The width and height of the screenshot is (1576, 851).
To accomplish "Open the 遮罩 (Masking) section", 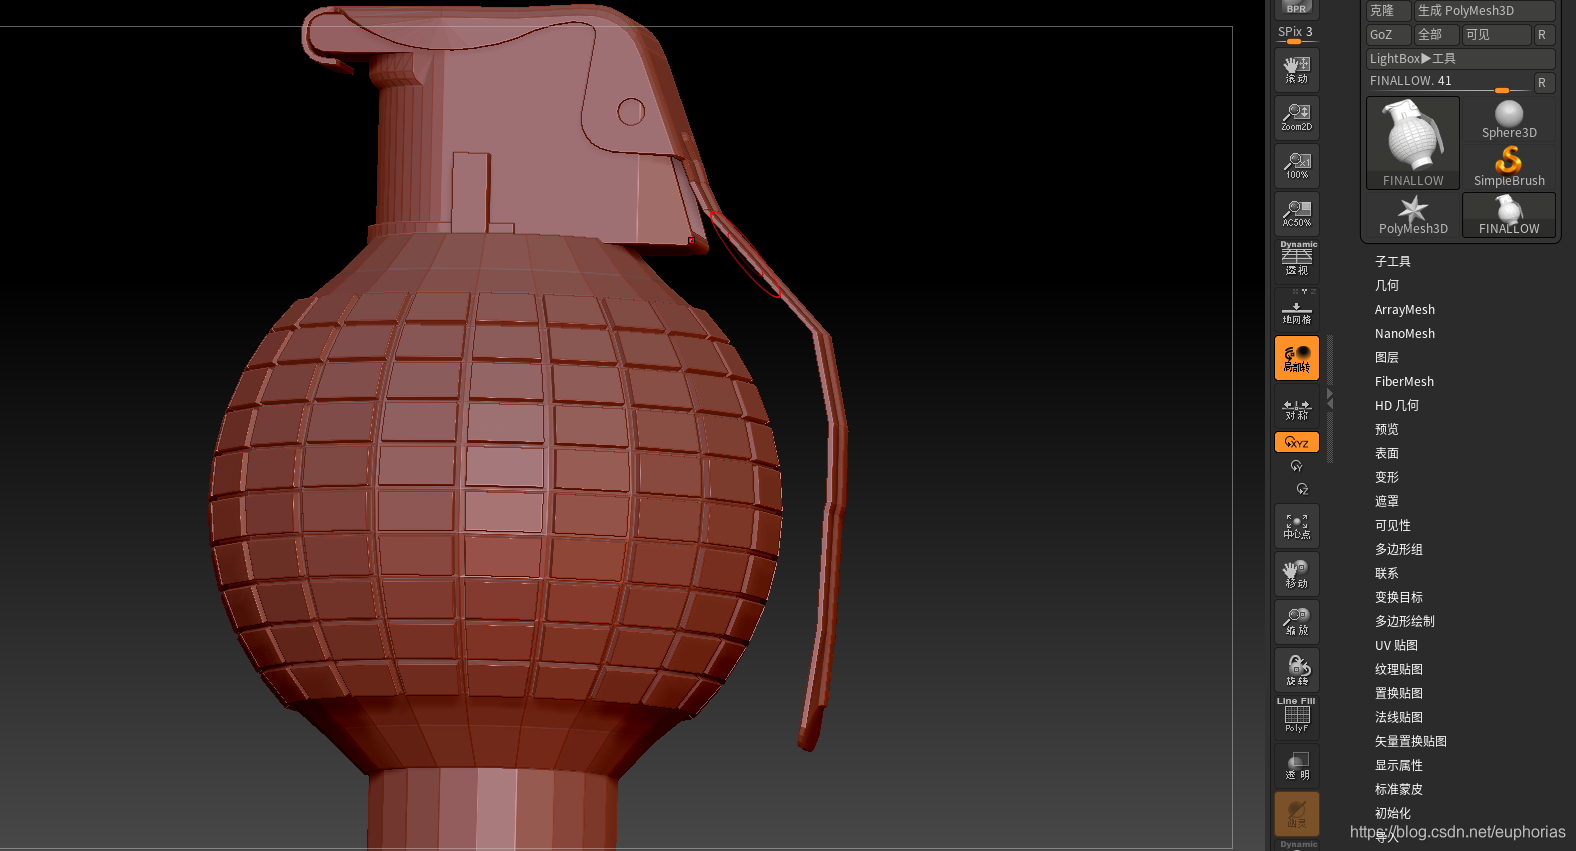I will click(x=1387, y=501).
